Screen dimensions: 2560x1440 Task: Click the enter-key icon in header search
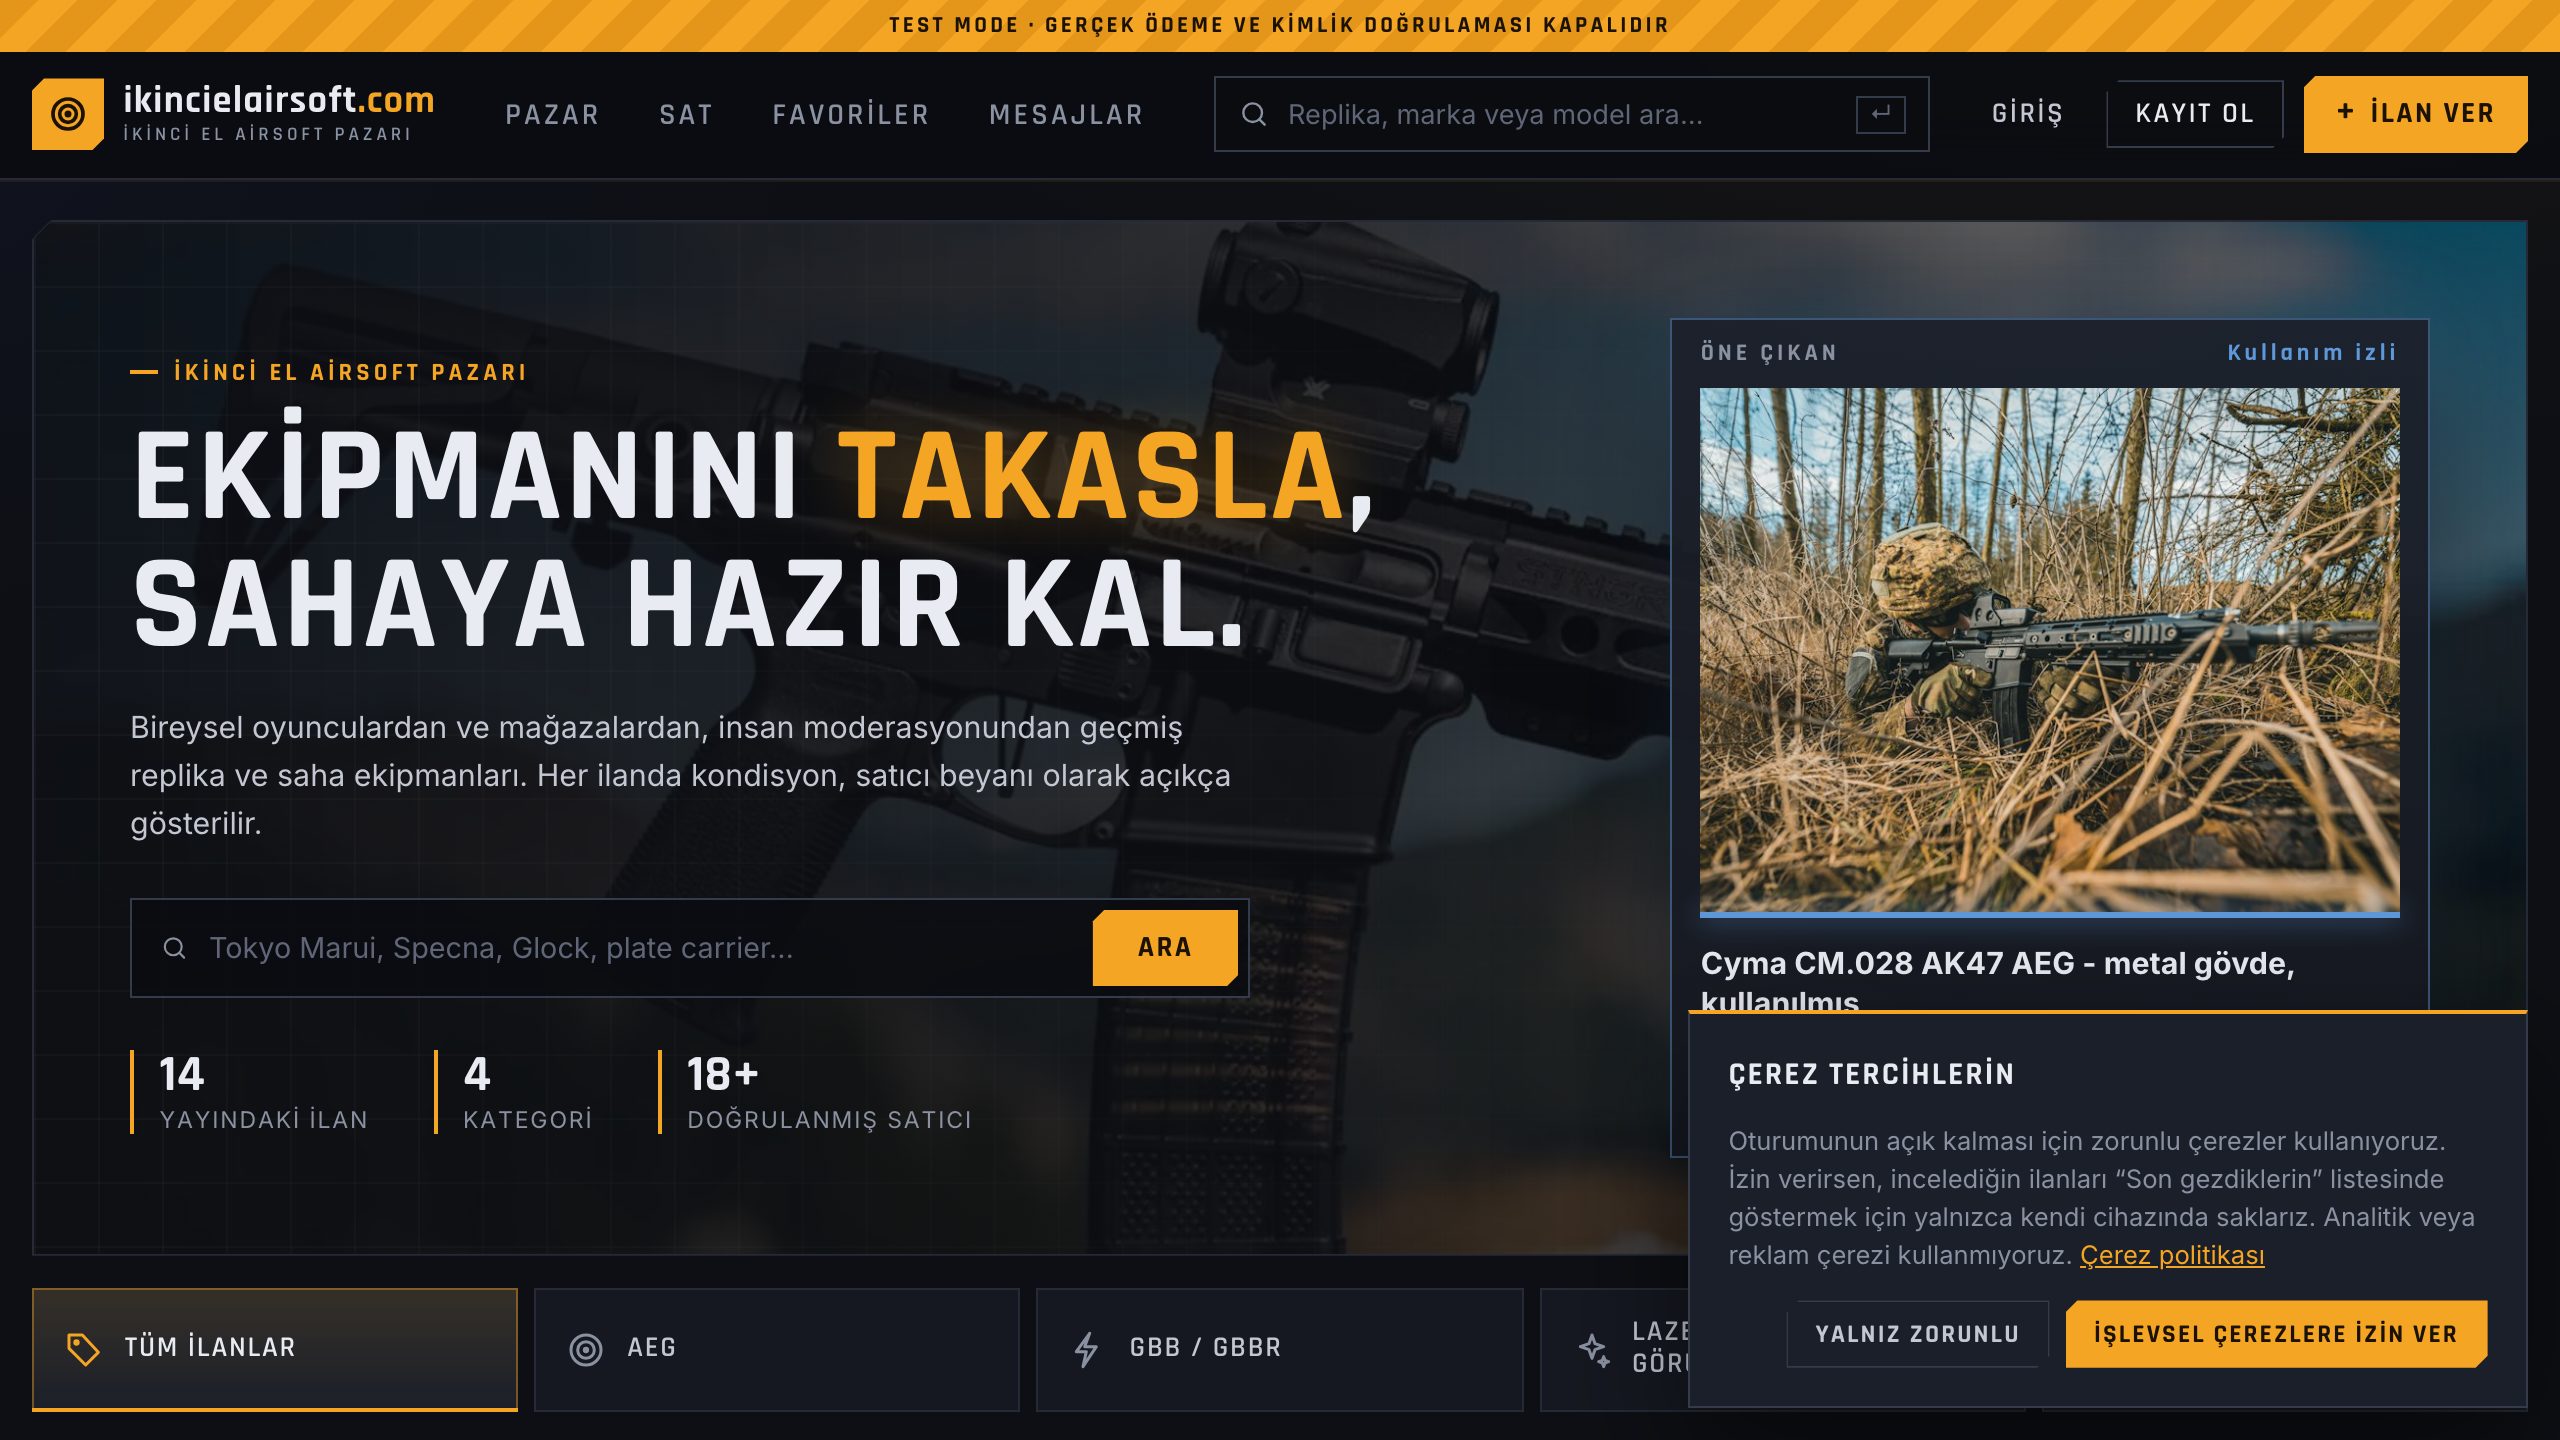1880,114
